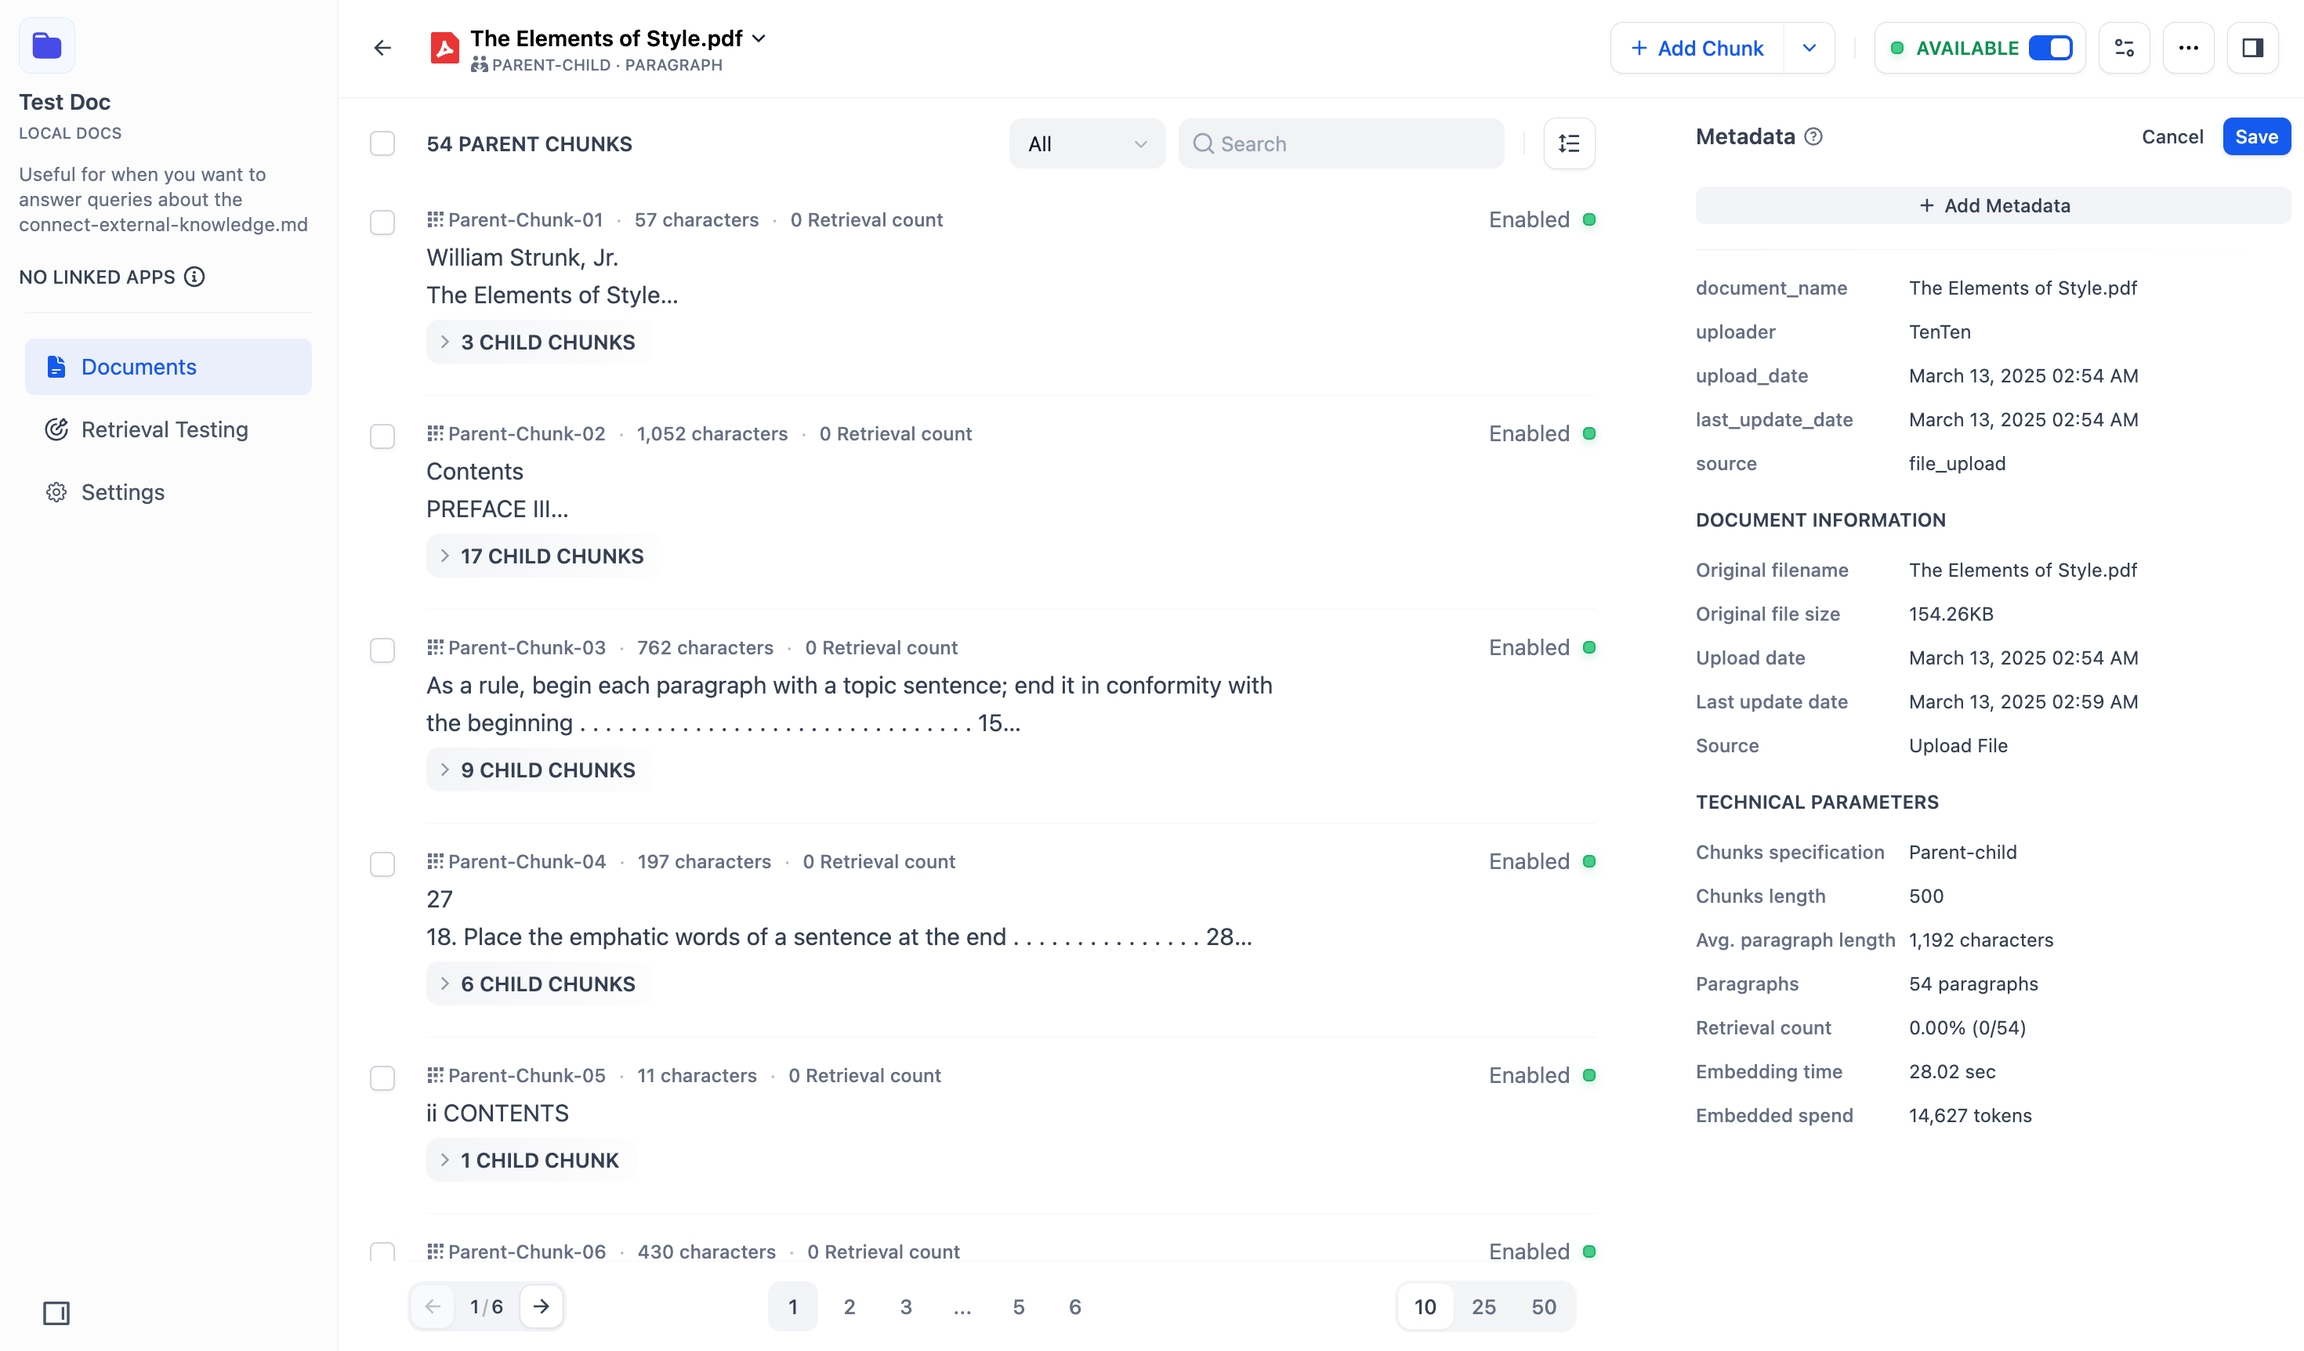2304x1351 pixels.
Task: Check the Parent-Chunk-01 checkbox
Action: tap(382, 222)
